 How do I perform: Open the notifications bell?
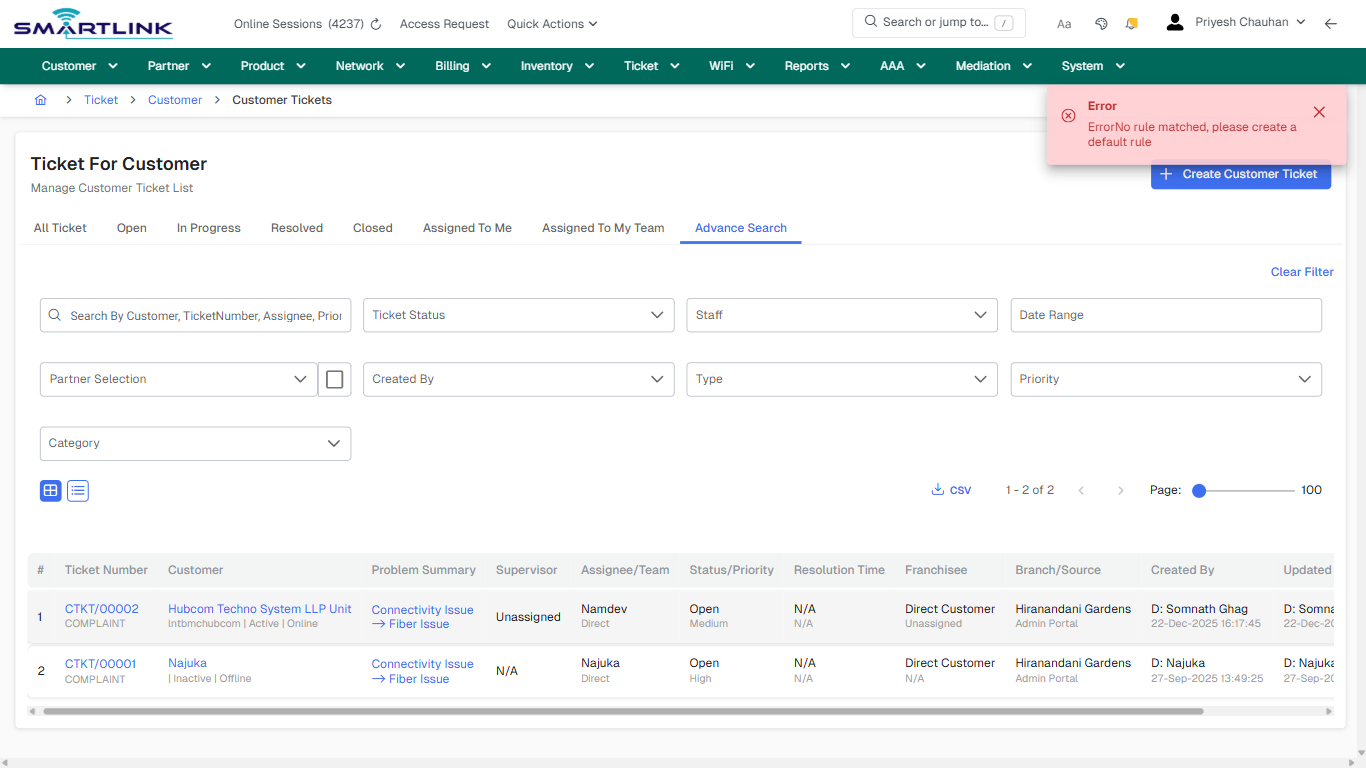click(x=1131, y=22)
